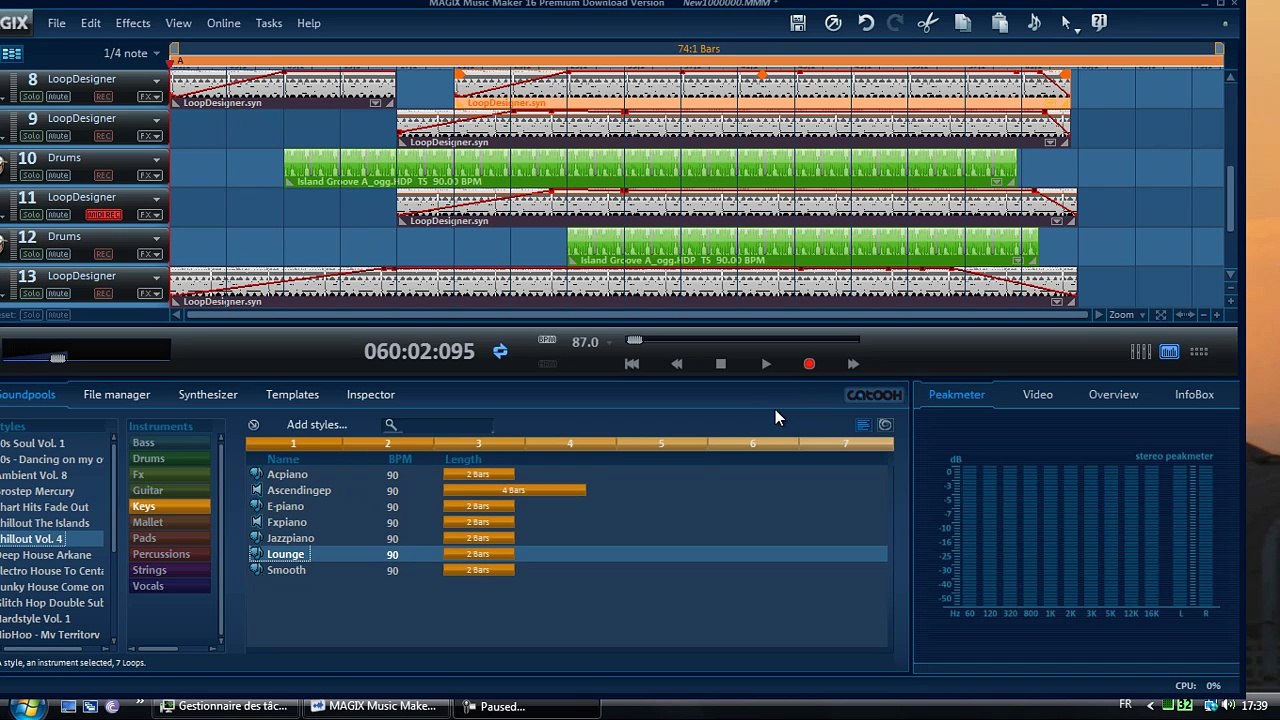Viewport: 1280px width, 720px height.
Task: Click the soundpool search magnifier icon
Action: (391, 425)
